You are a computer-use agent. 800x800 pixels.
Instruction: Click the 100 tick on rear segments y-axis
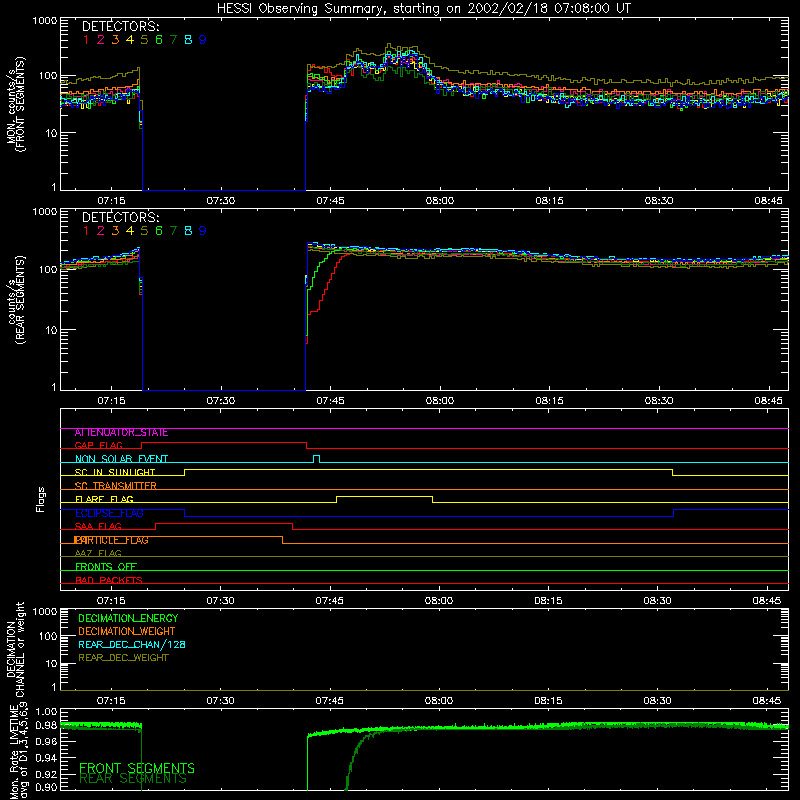(x=48, y=269)
